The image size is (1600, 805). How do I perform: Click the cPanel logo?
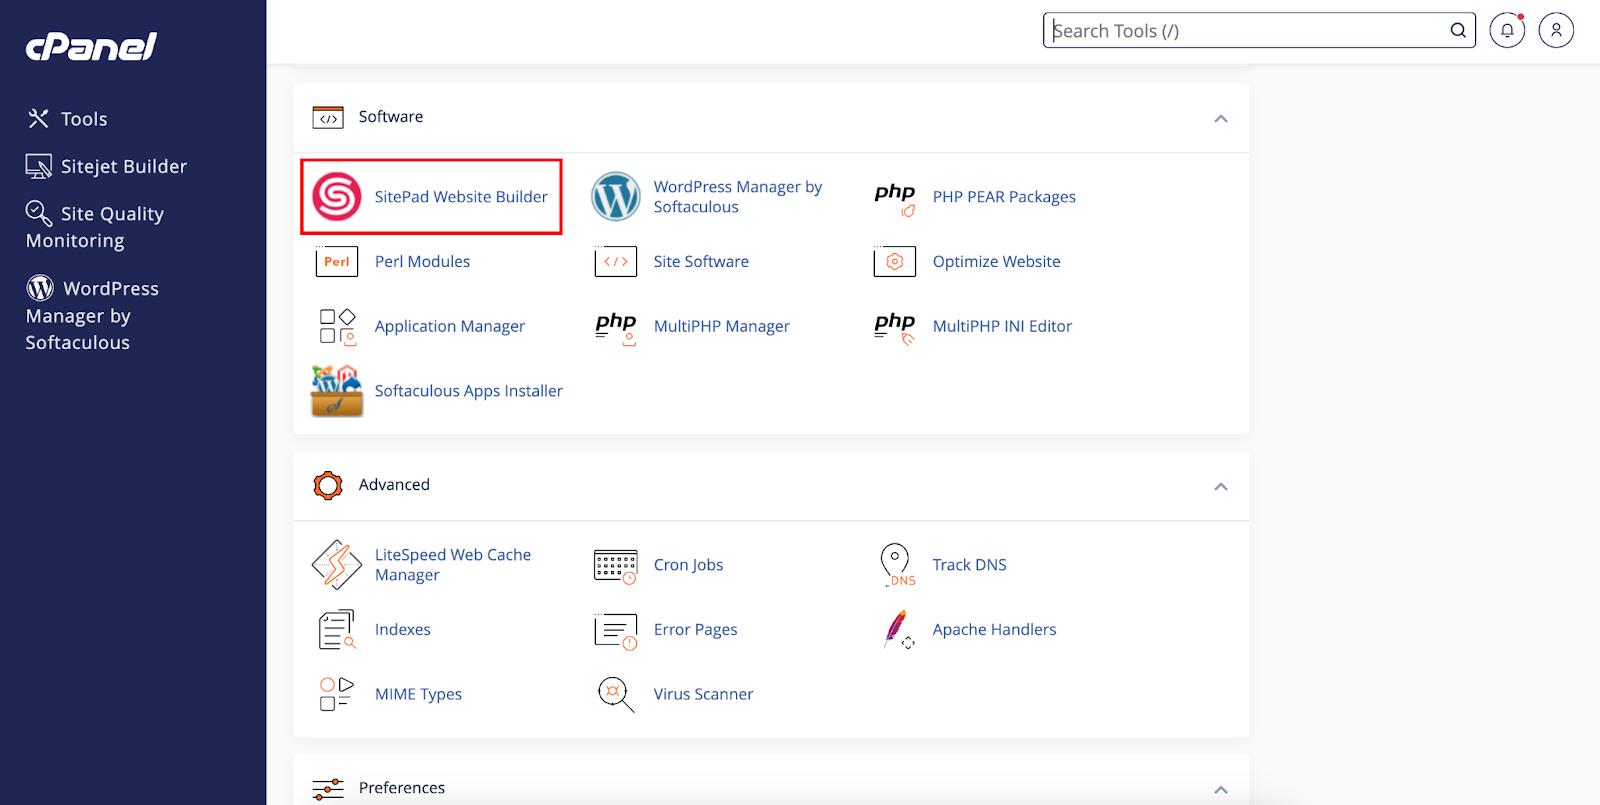[x=91, y=46]
